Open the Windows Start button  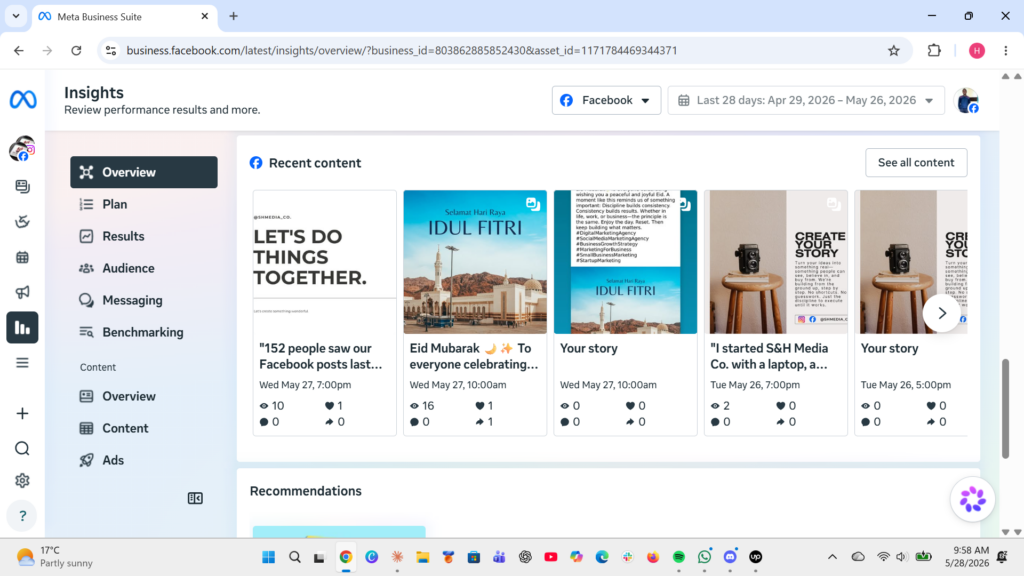[268, 557]
